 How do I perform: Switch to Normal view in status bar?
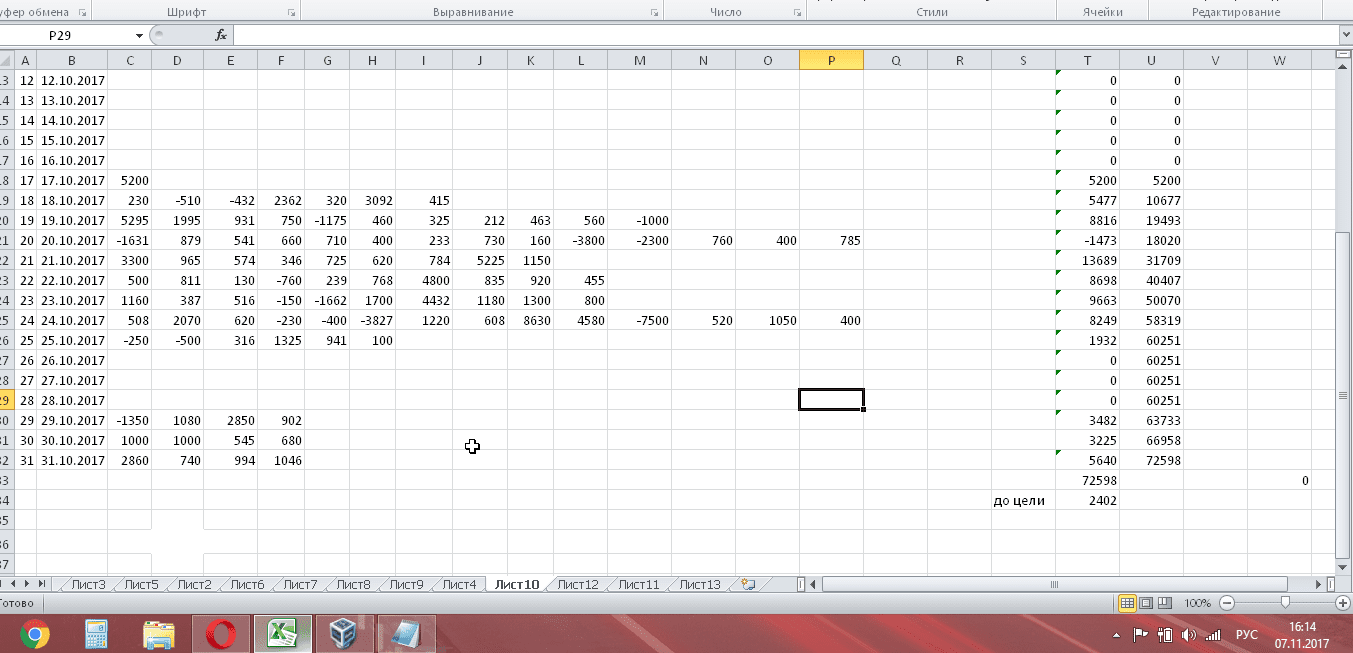pyautogui.click(x=1127, y=603)
